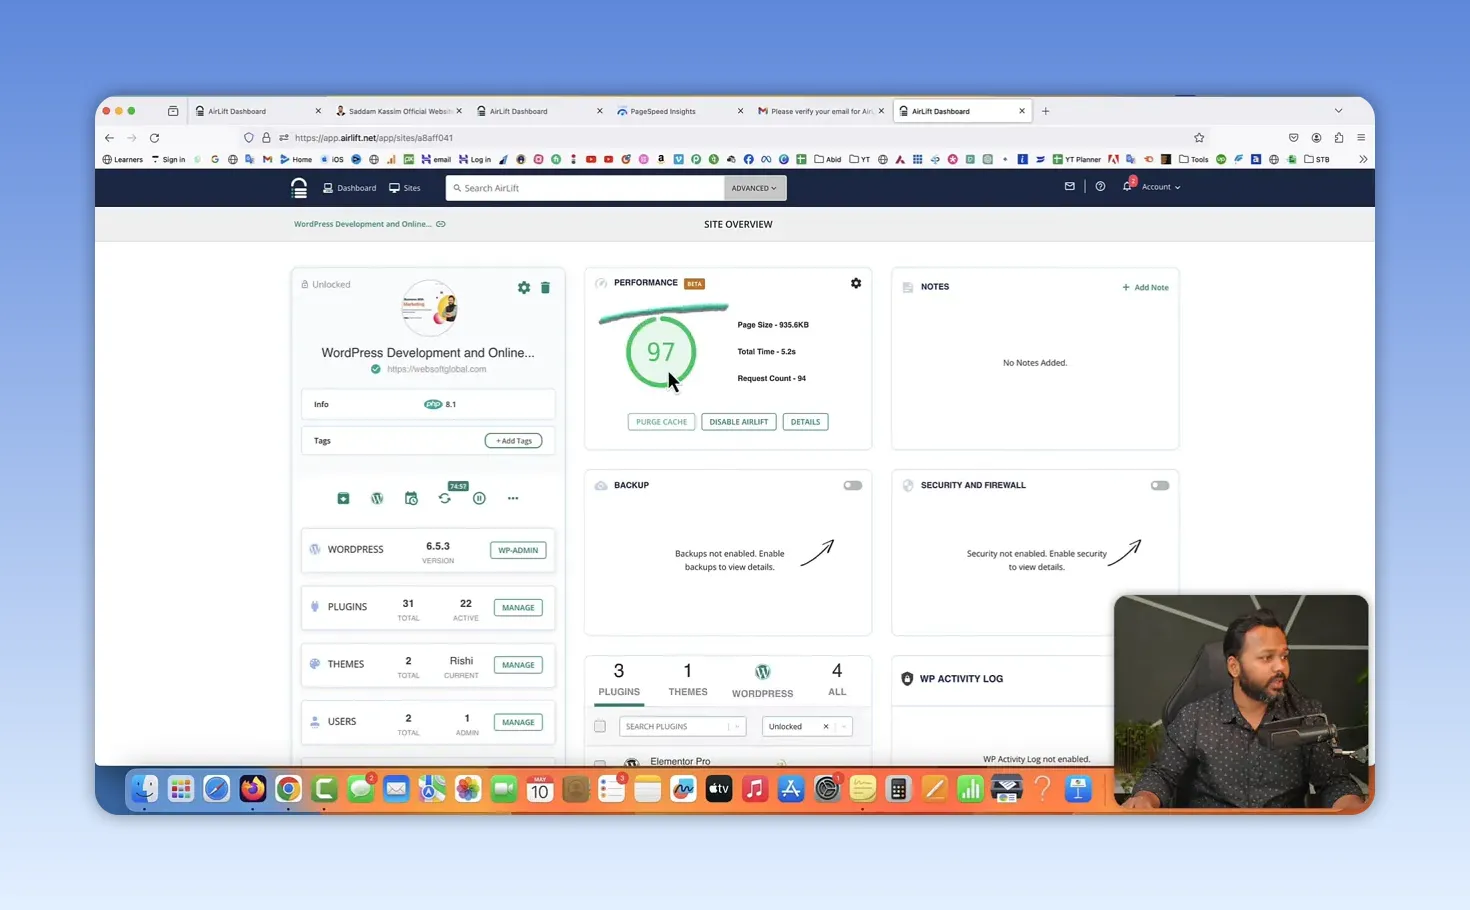Screen dimensions: 1470x910
Task: Switch to the Plugins updates tab
Action: coord(619,680)
